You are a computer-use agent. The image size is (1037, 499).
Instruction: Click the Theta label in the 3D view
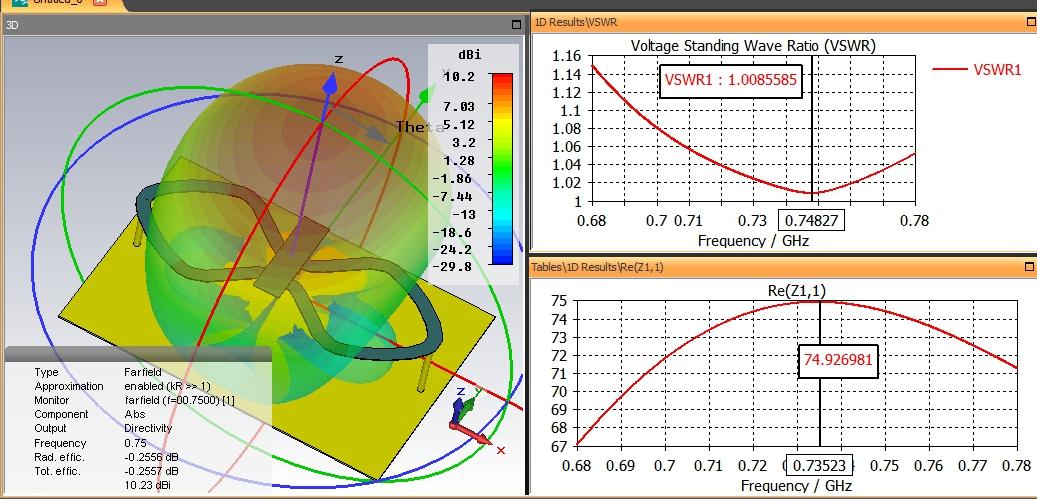point(420,127)
